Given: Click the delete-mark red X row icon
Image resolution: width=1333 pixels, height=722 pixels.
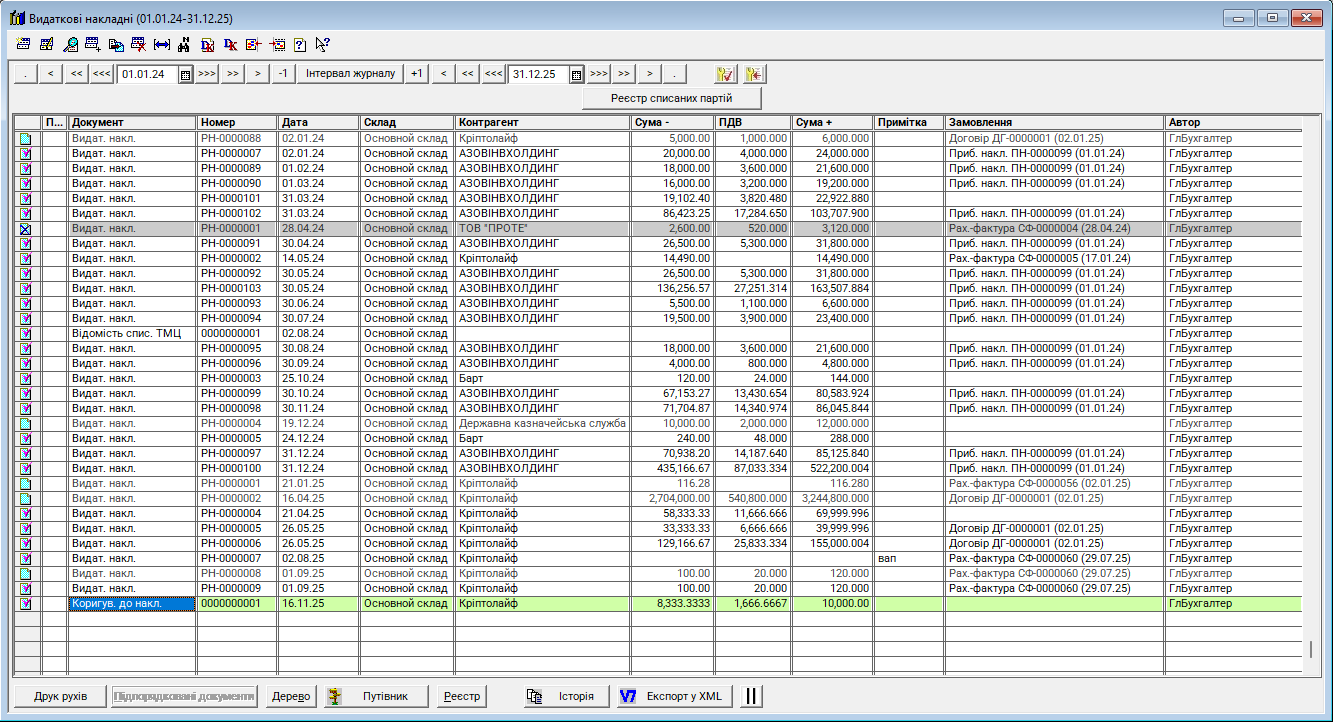Looking at the screenshot, I should pyautogui.click(x=138, y=44).
